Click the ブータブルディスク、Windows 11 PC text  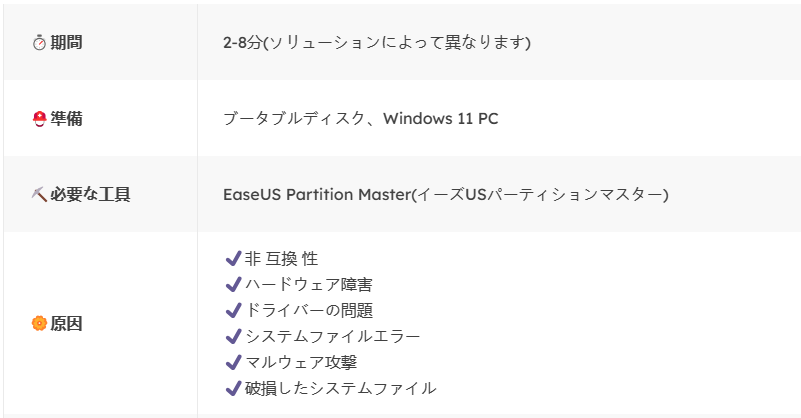[x=361, y=119]
